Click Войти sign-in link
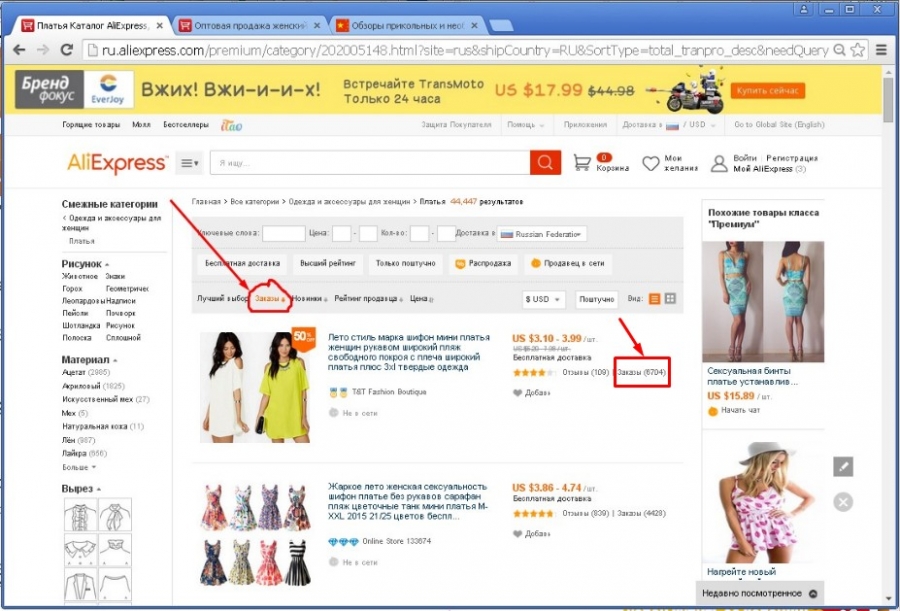 pos(744,158)
